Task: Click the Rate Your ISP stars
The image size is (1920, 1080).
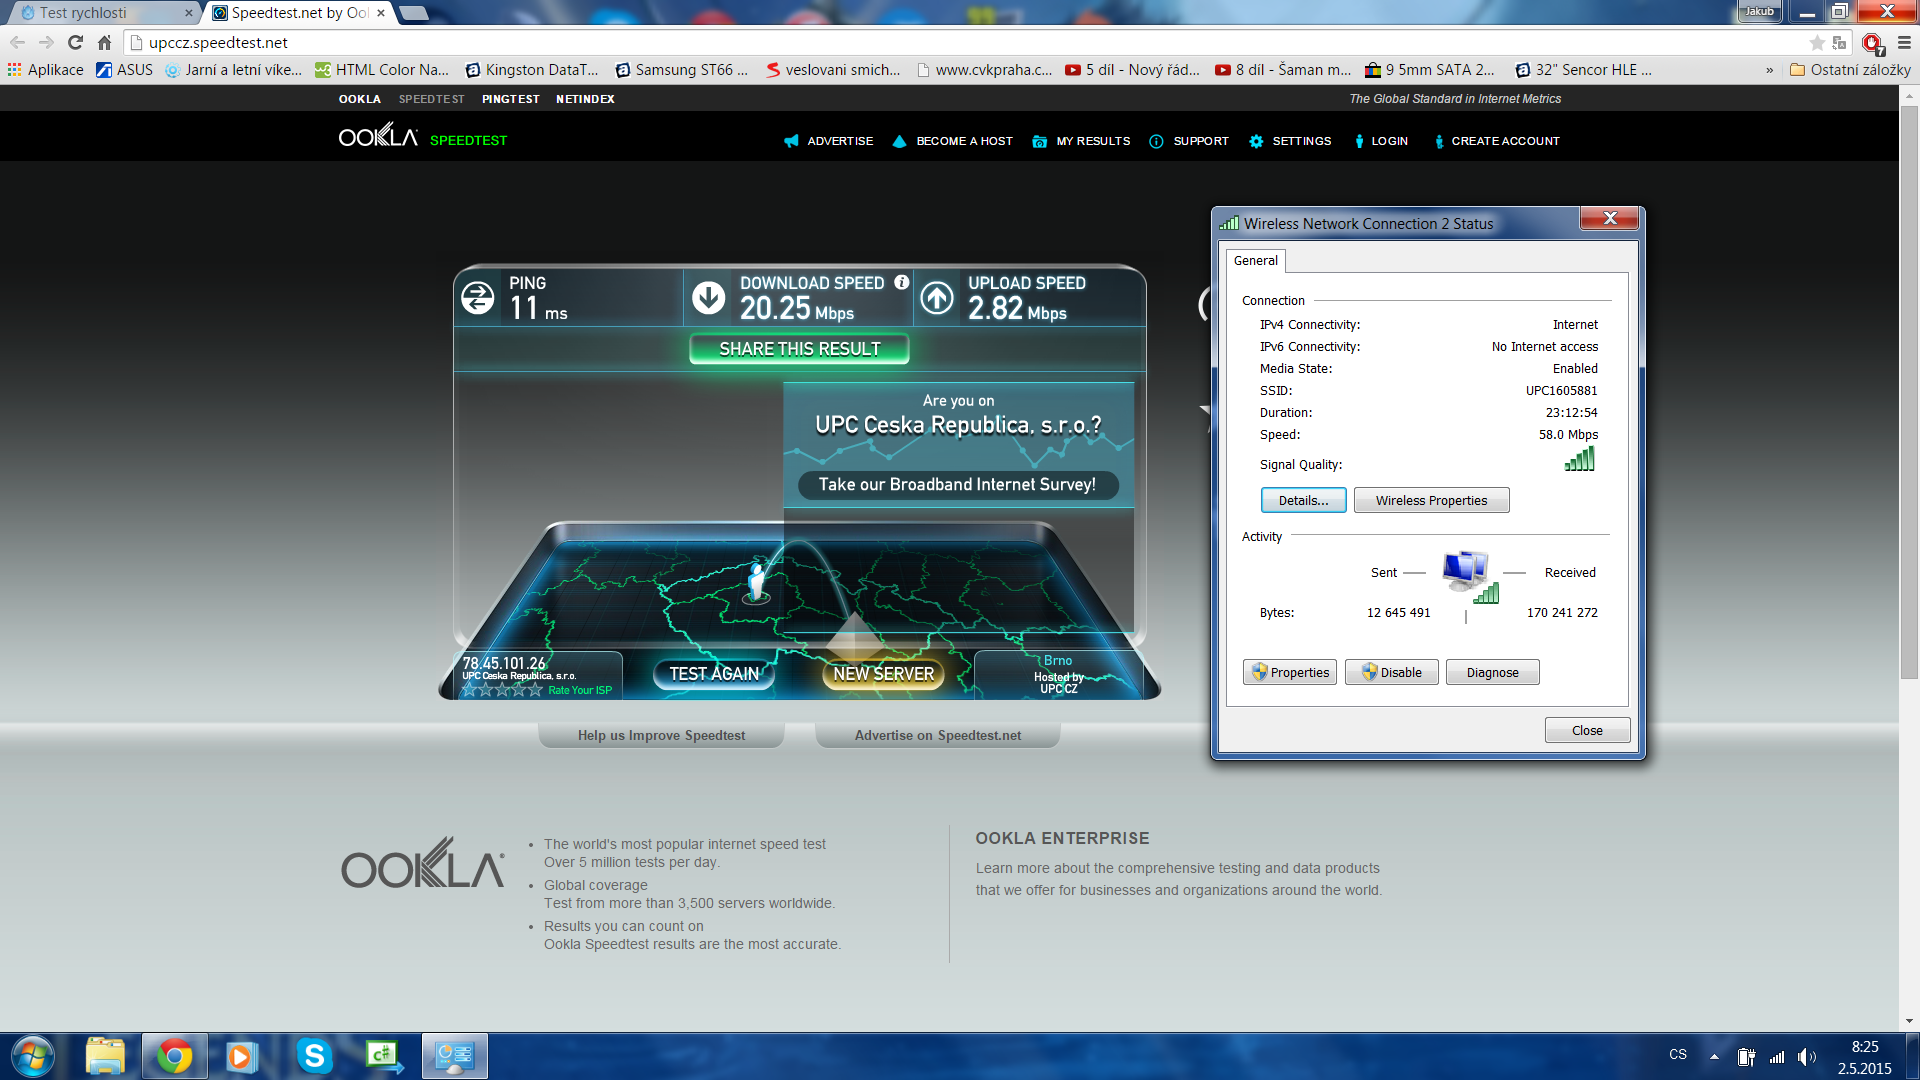Action: pyautogui.click(x=501, y=690)
